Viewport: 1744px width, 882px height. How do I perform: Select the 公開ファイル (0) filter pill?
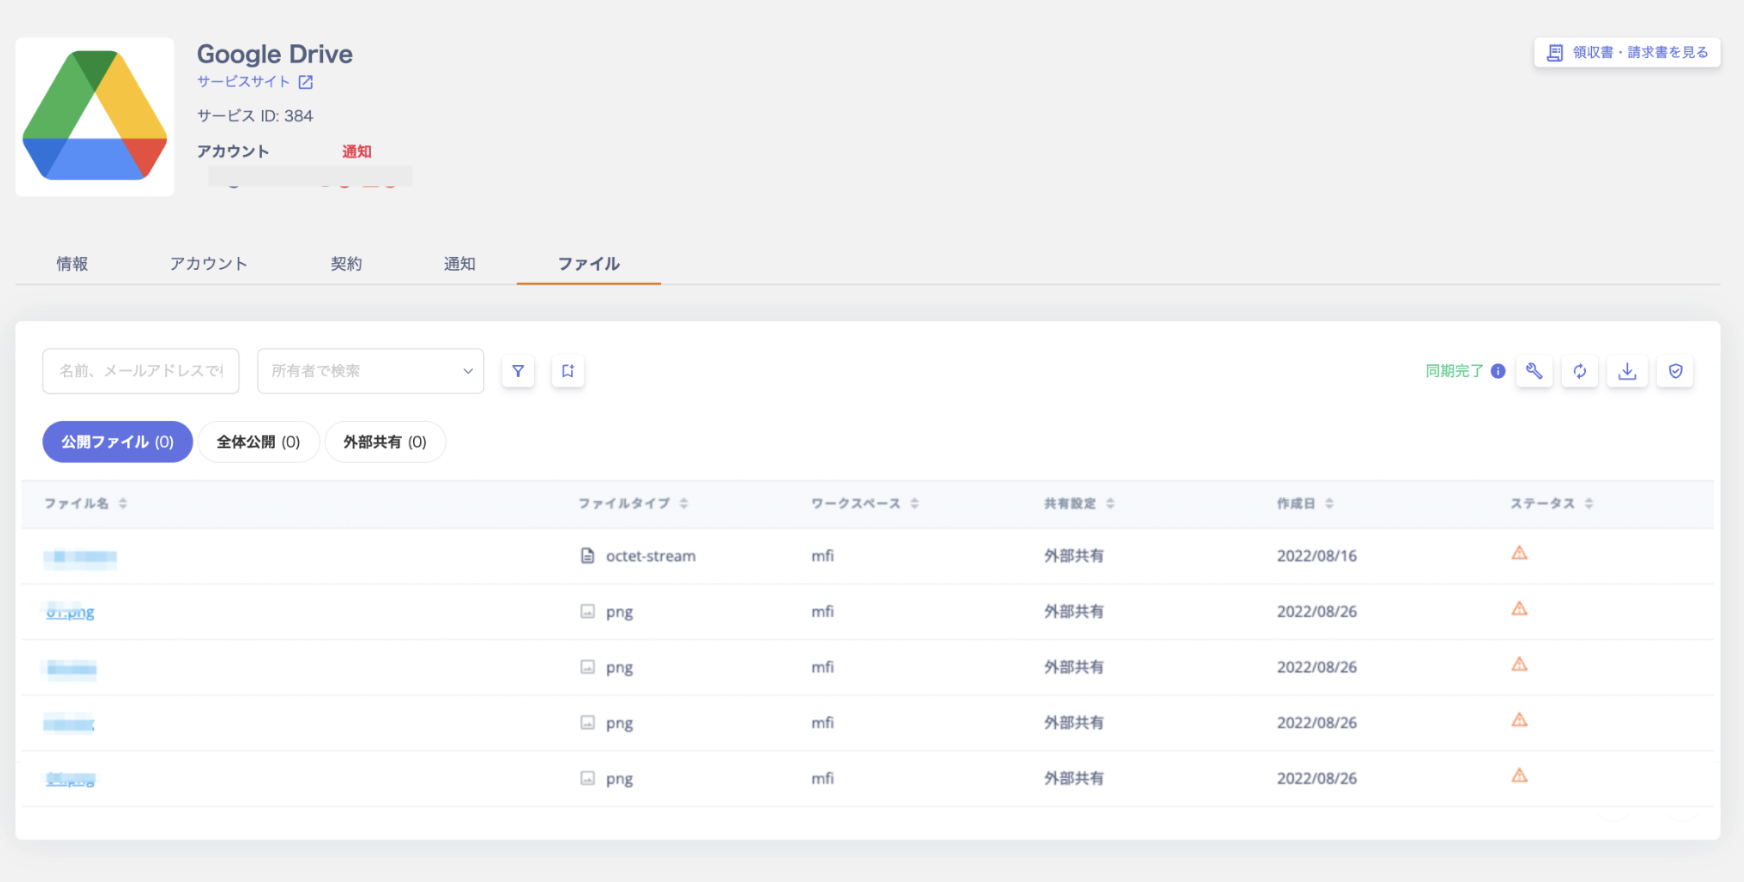click(x=117, y=442)
